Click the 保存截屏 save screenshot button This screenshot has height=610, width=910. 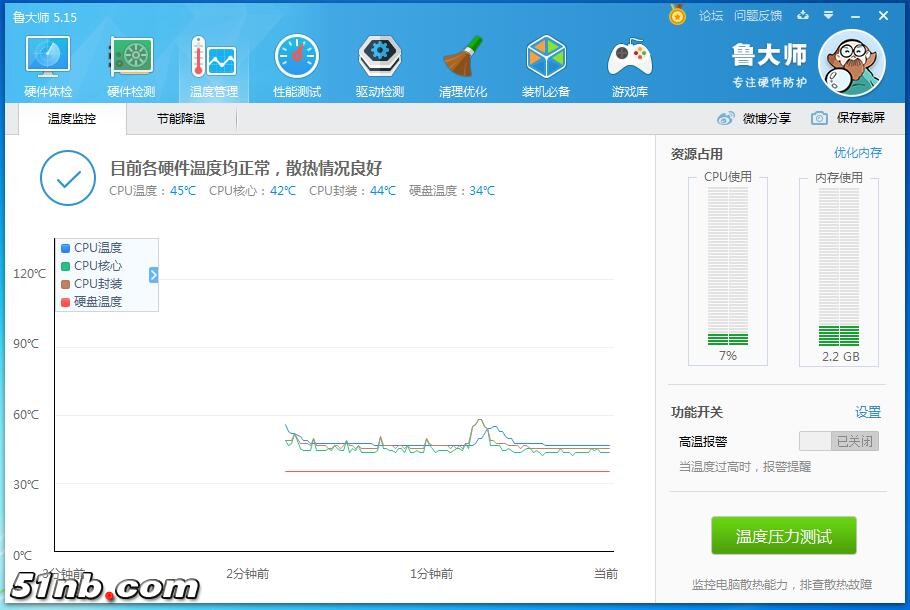[x=848, y=118]
